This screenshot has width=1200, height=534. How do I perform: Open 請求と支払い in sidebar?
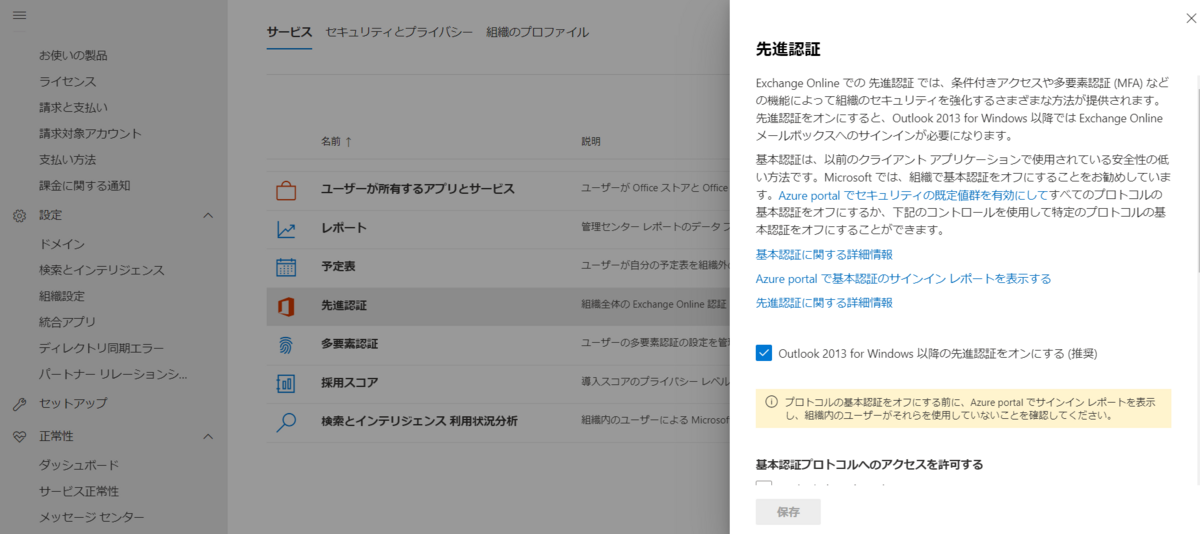[73, 107]
